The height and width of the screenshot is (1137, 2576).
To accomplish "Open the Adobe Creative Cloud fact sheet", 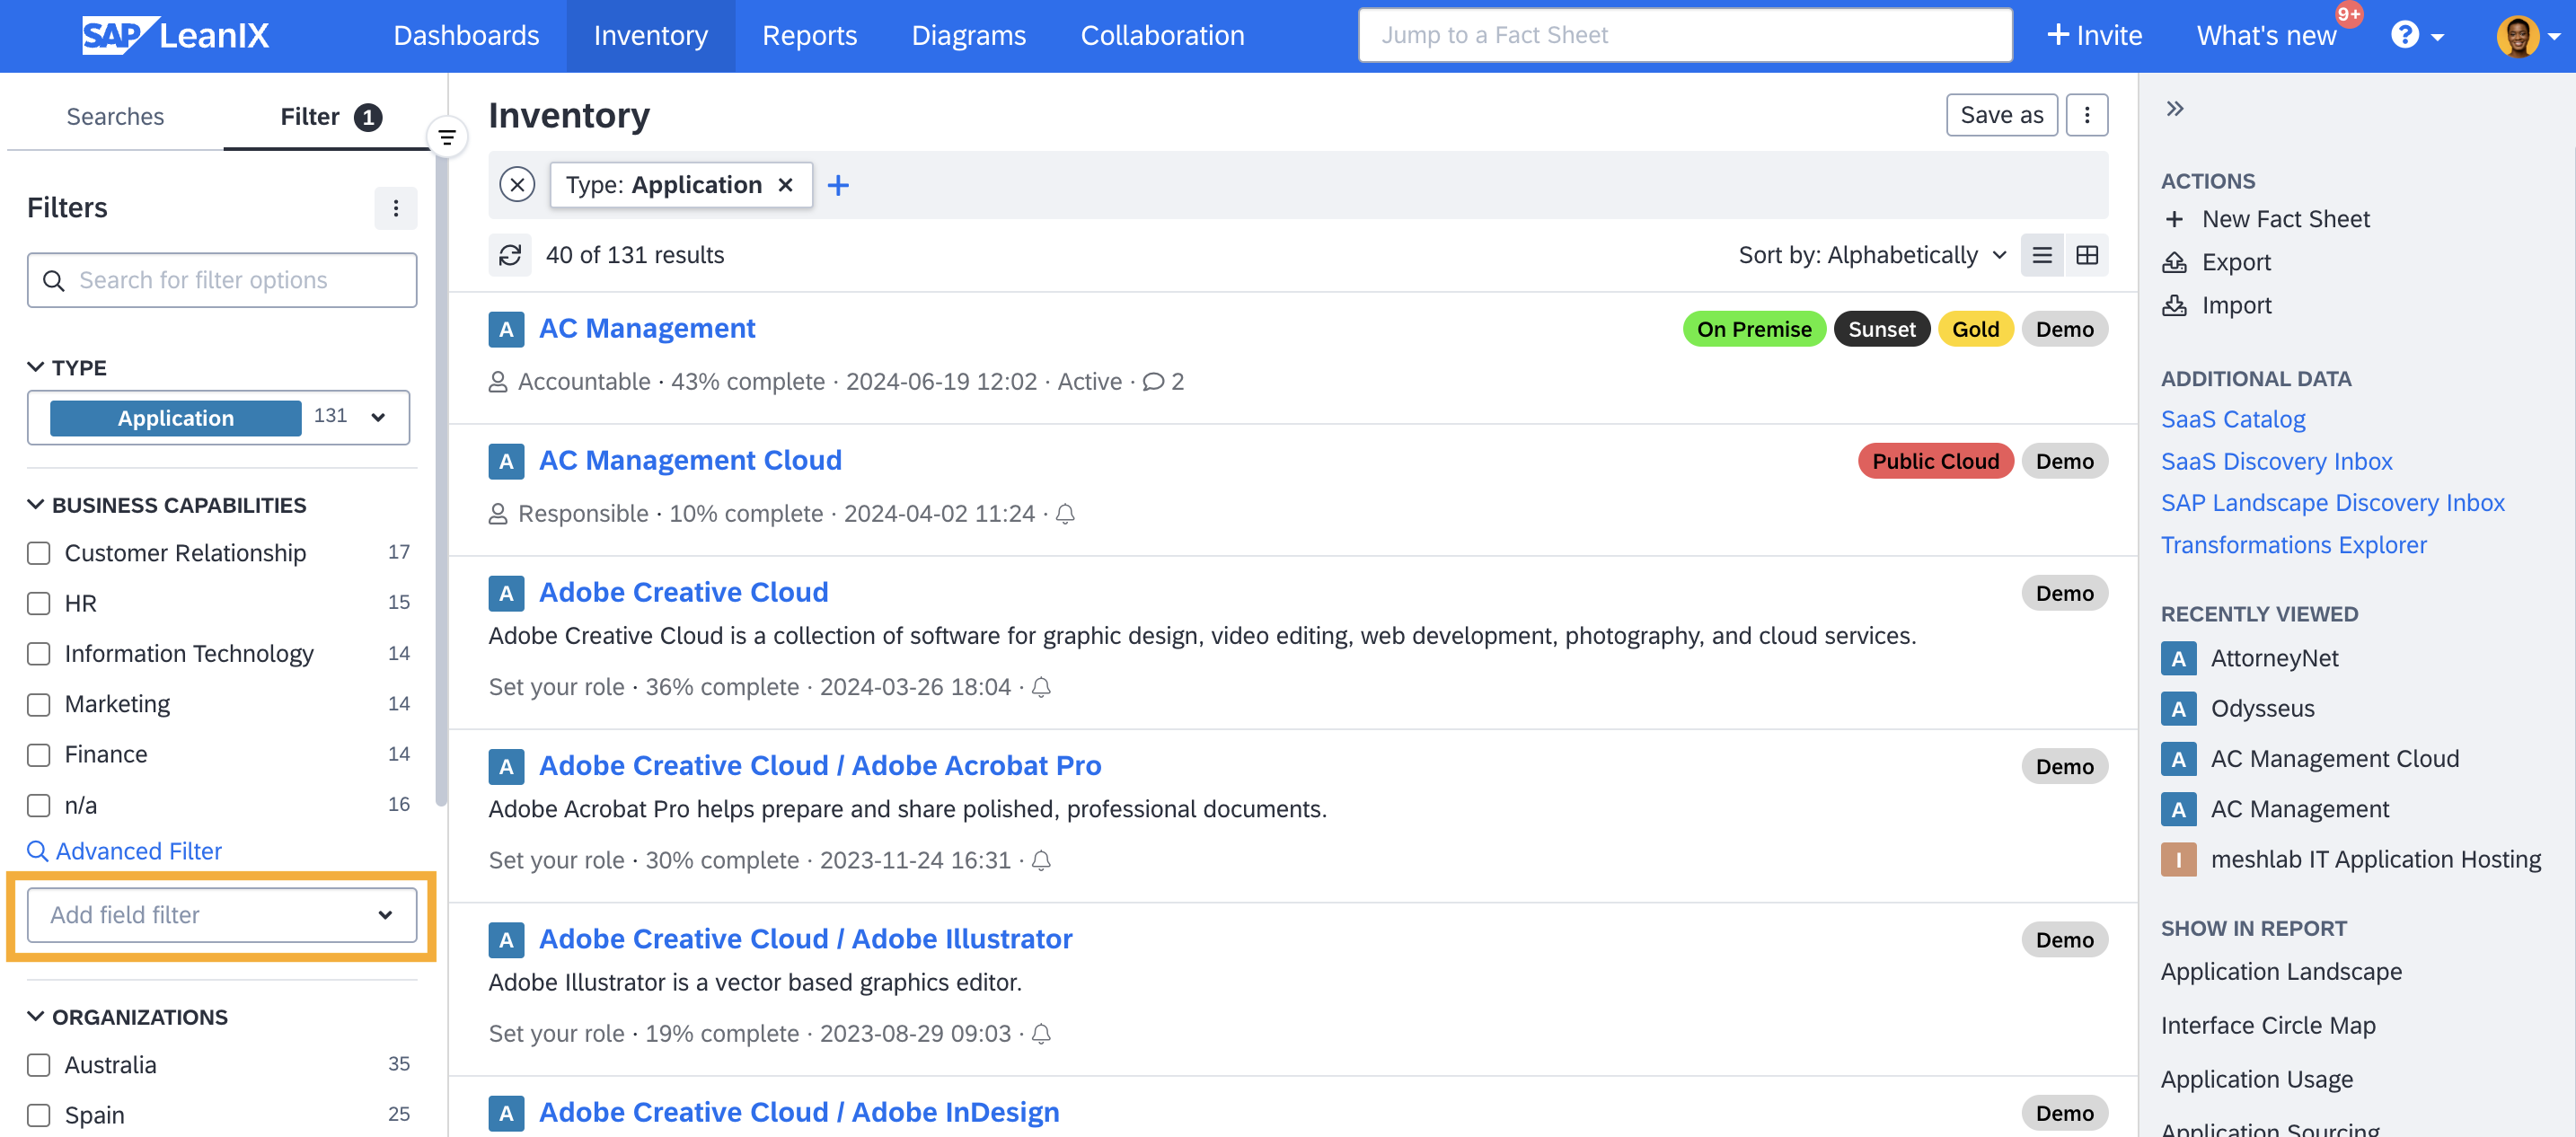I will pos(683,592).
